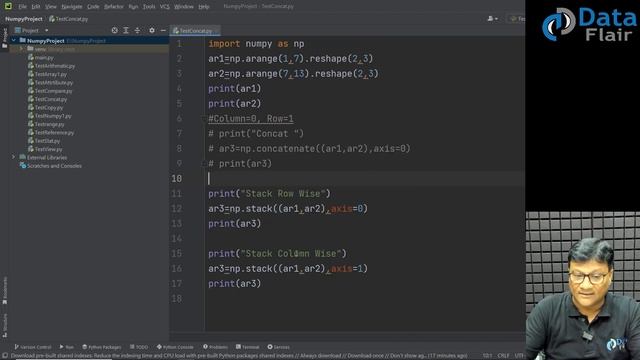Open the Help menu
Image resolution: width=640 pixels, height=360 pixels.
[x=204, y=7]
